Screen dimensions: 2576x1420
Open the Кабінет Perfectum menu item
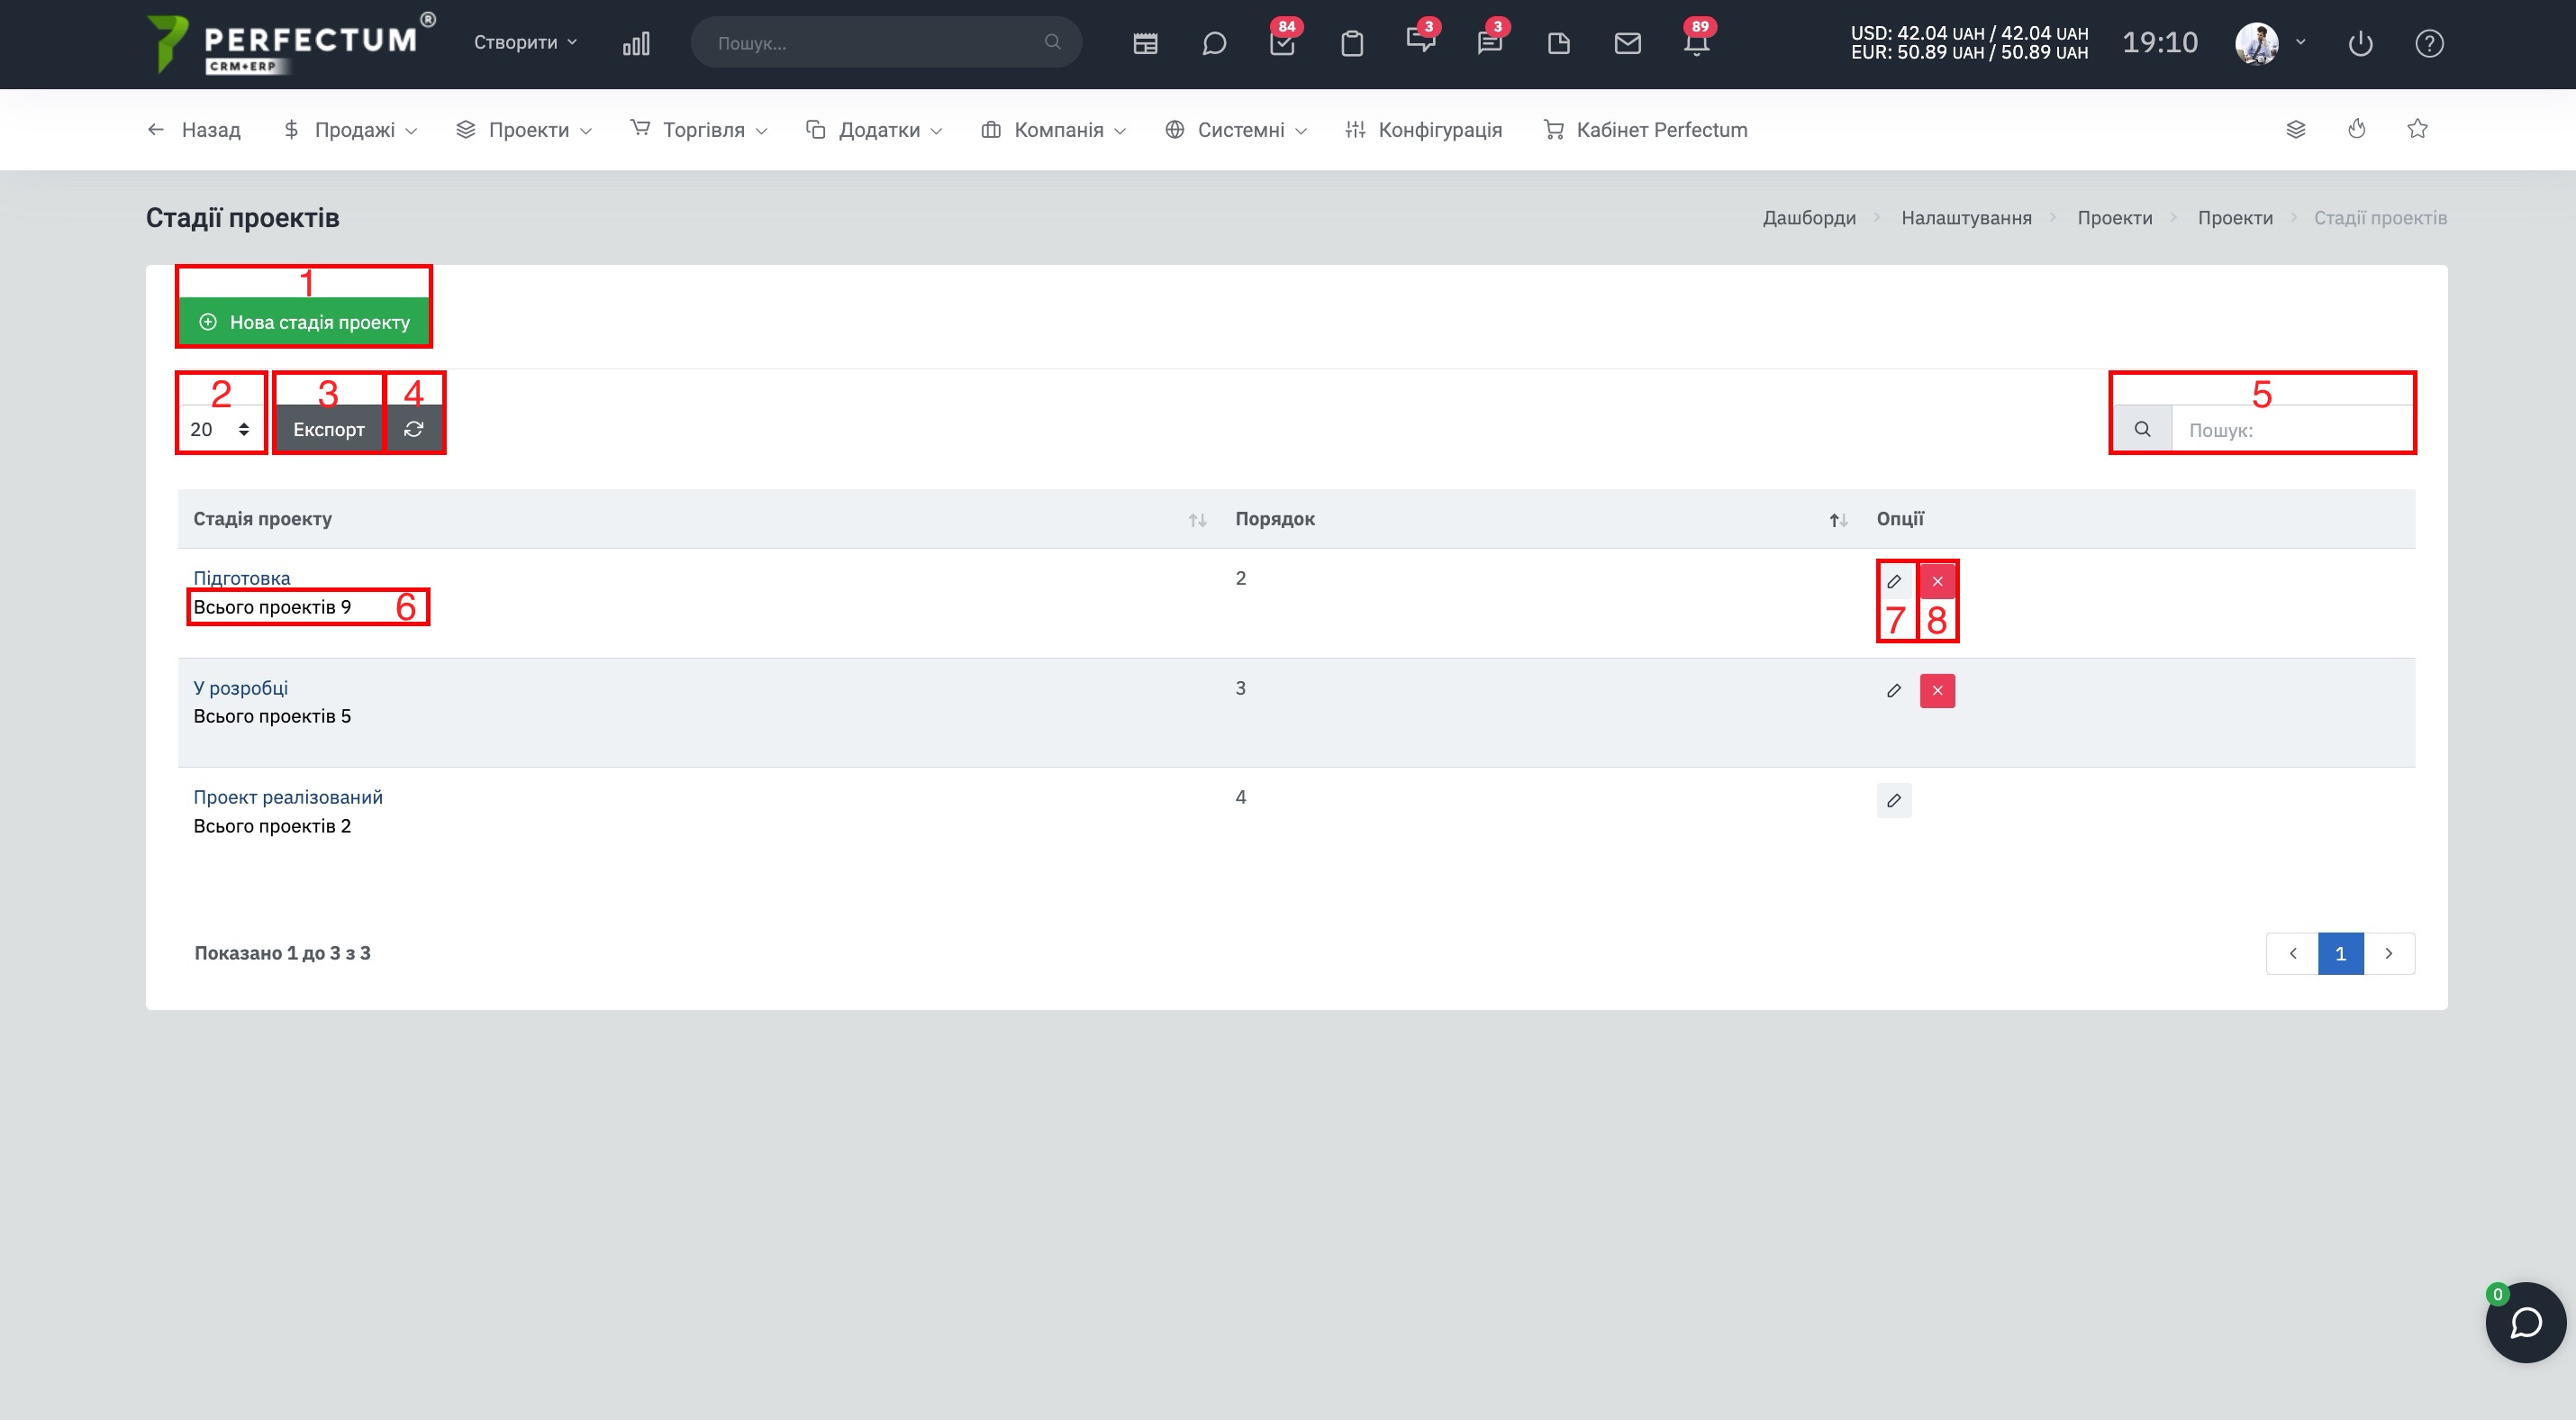coord(1645,129)
